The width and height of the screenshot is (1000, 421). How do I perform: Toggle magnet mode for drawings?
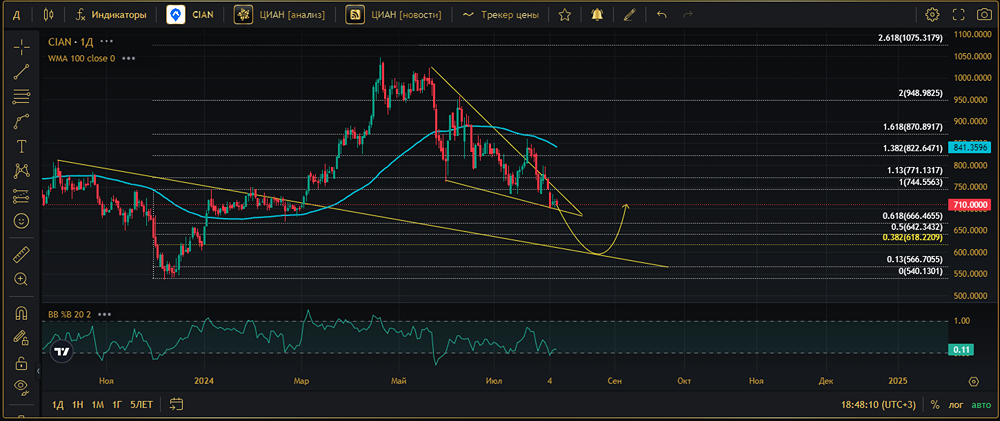pos(22,313)
